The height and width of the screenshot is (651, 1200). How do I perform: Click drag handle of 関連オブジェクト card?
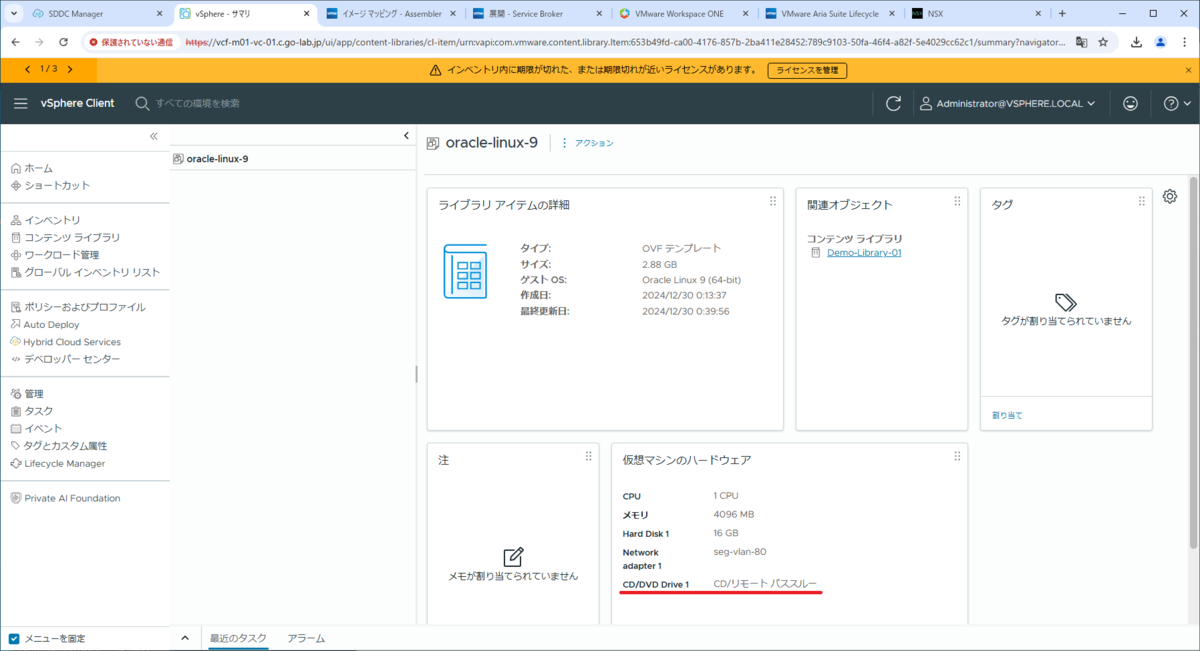pyautogui.click(x=957, y=201)
